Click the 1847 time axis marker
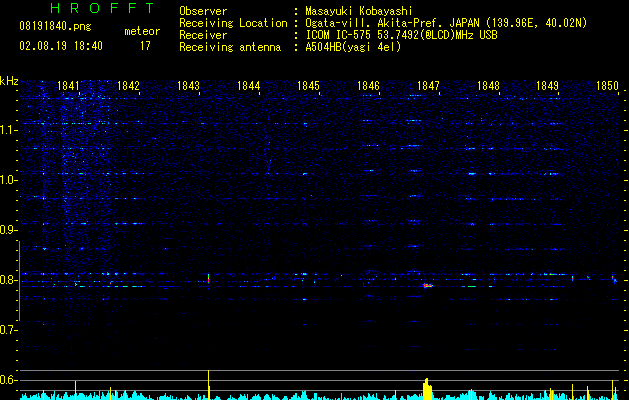The image size is (629, 400). [428, 86]
